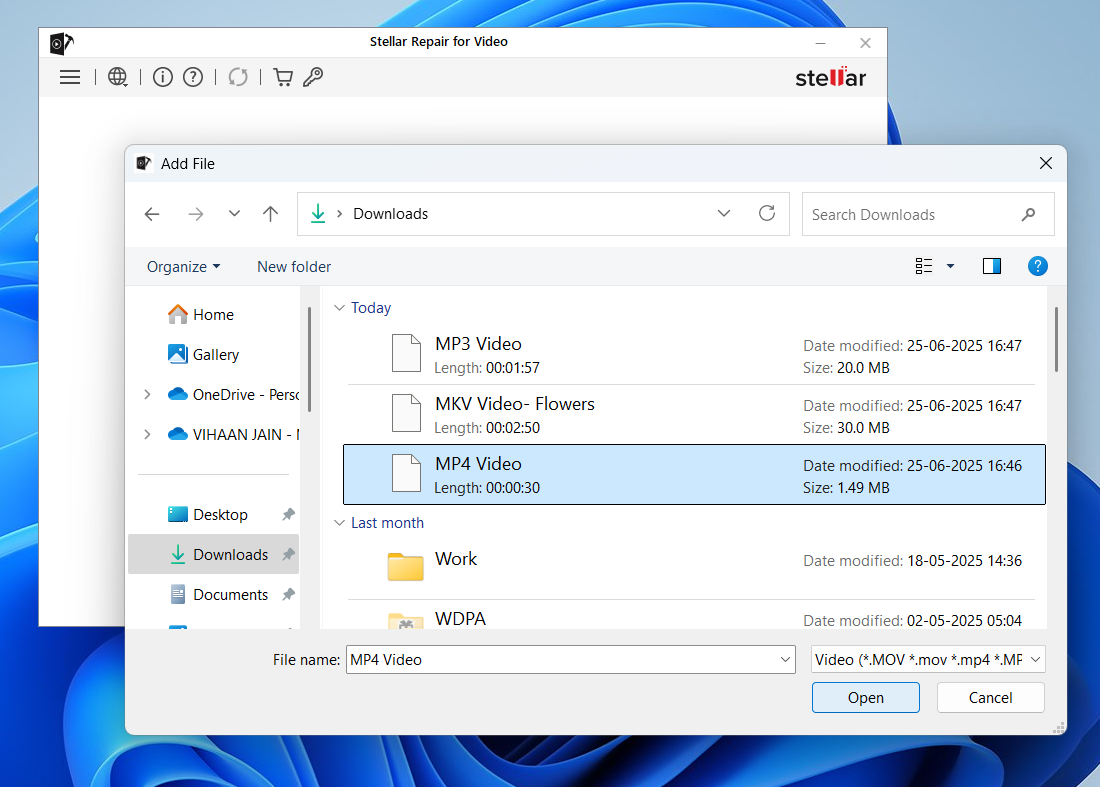Viewport: 1100px width, 787px height.
Task: Click the search magnifier icon
Action: coord(1028,215)
